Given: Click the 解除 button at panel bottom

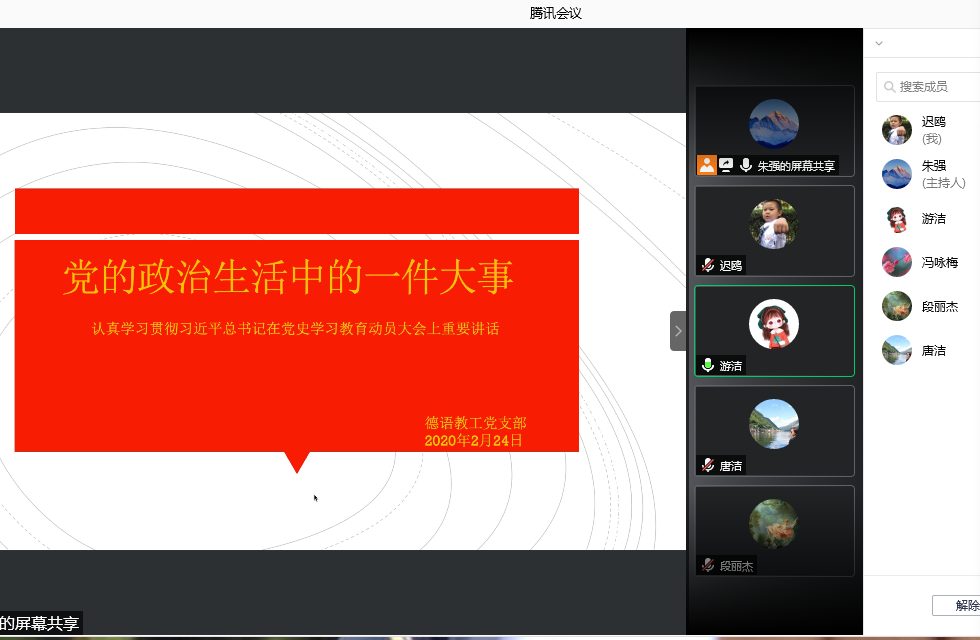Looking at the screenshot, I should (957, 605).
